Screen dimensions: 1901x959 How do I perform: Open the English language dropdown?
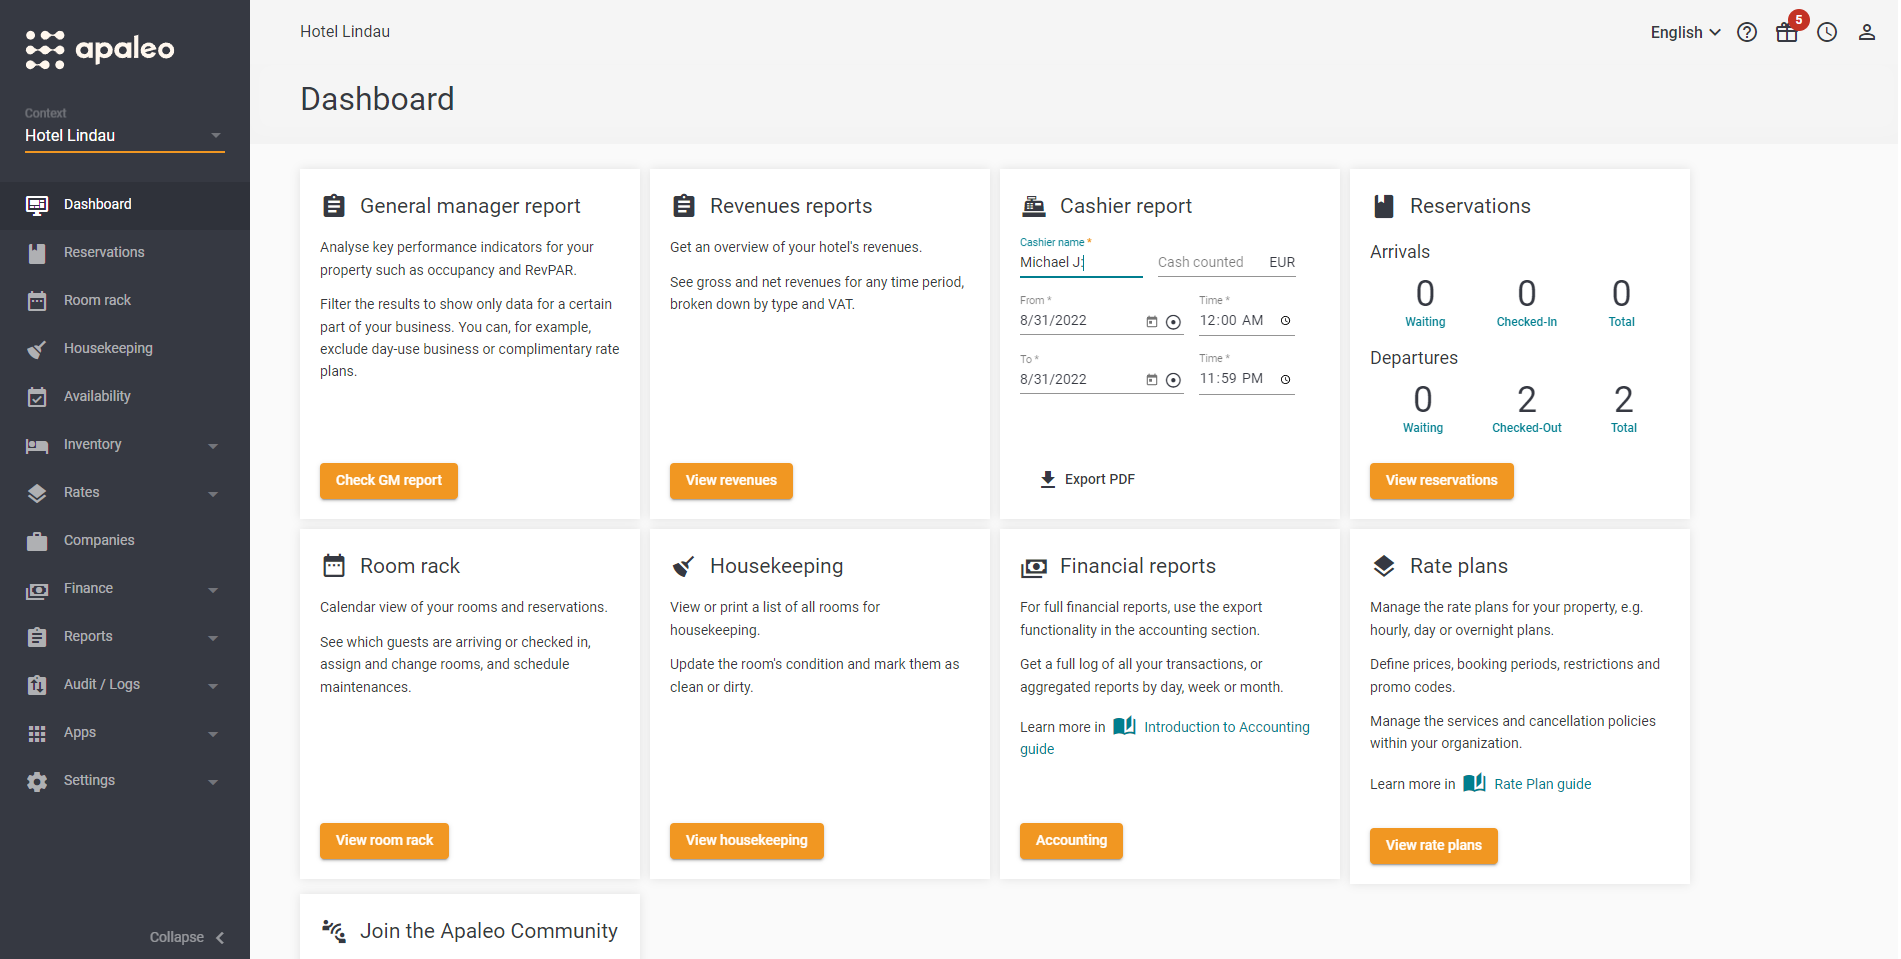(1684, 32)
